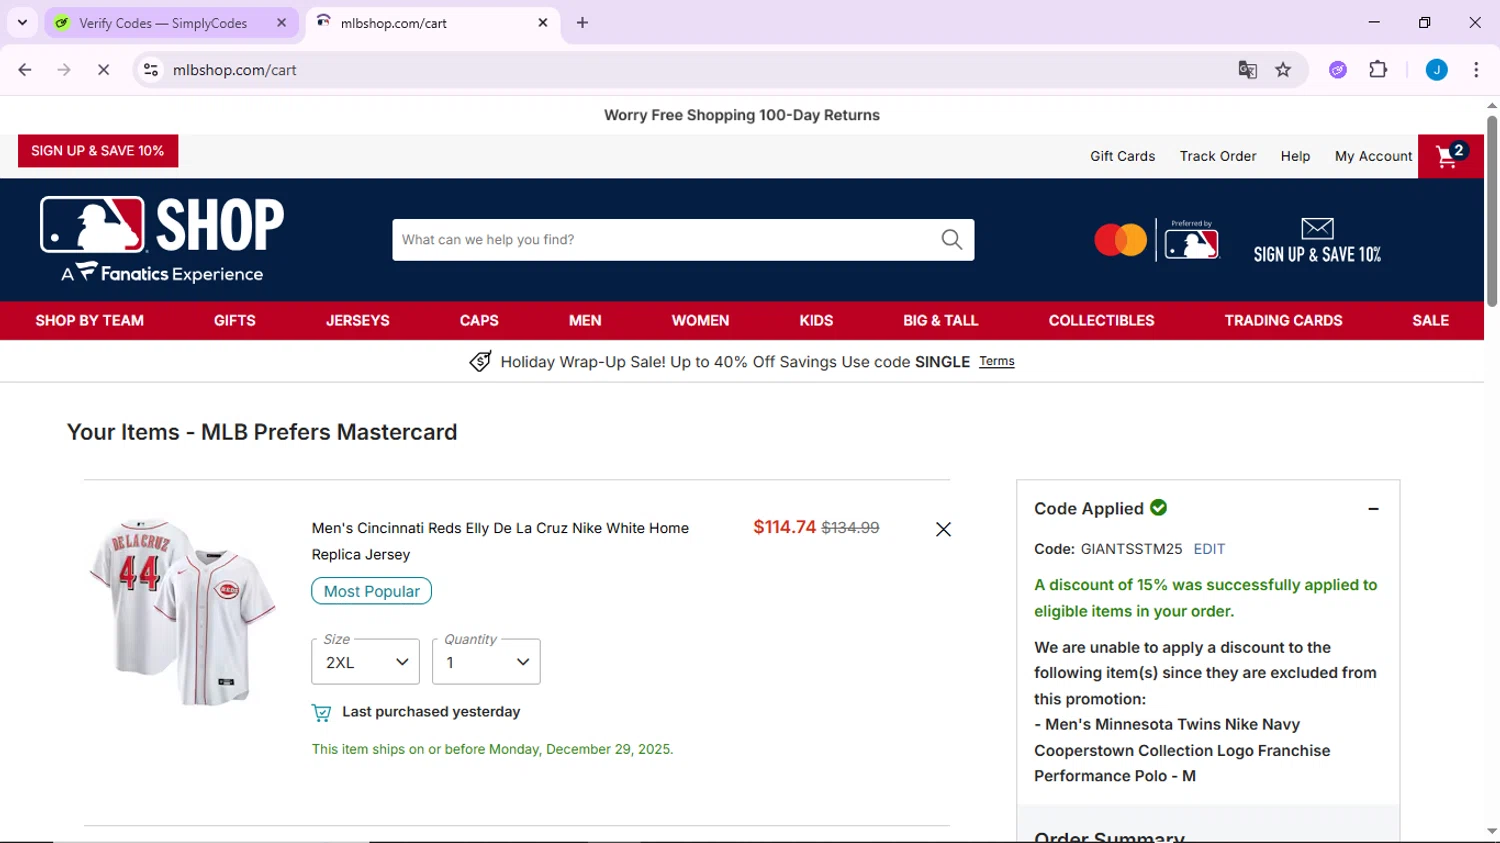Close the Verify Codes SimplyCodes tab
1500x843 pixels.
pos(281,22)
